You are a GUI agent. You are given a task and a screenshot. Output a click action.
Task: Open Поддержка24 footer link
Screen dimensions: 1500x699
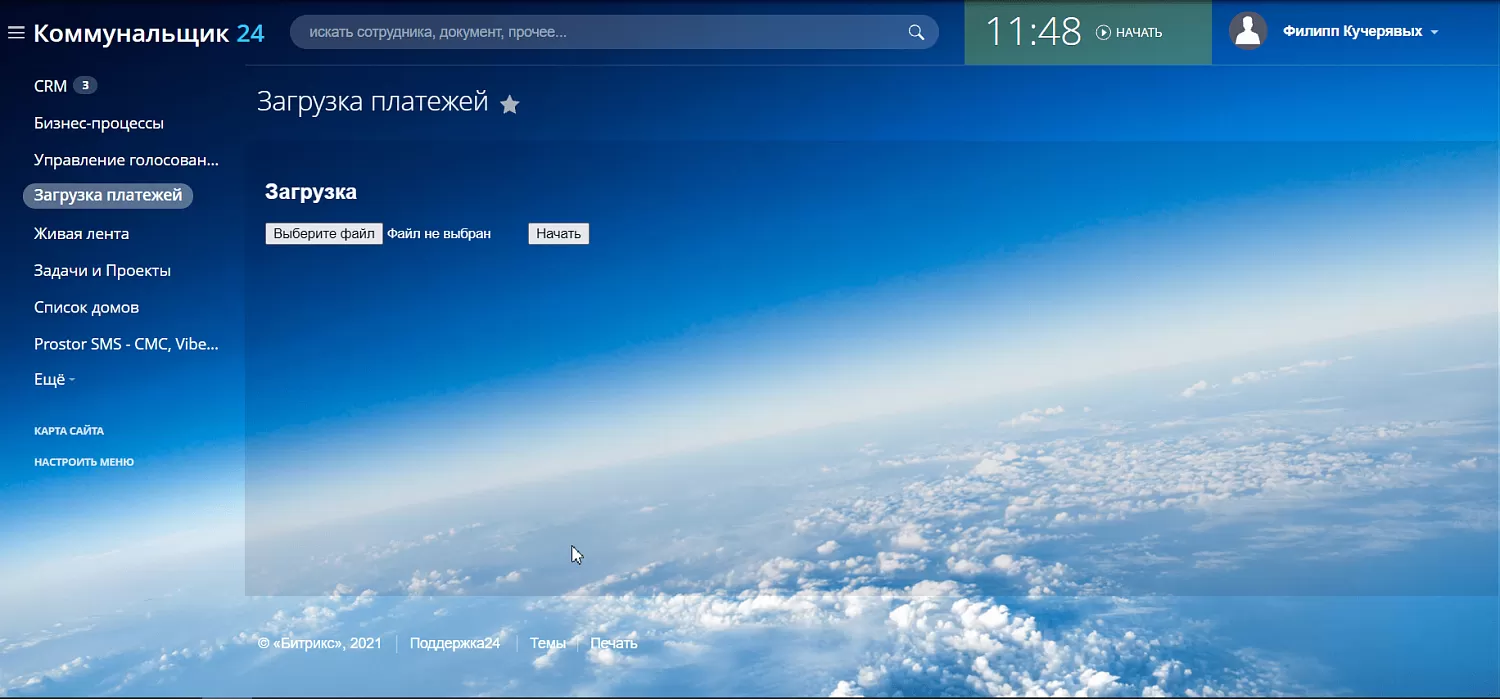pyautogui.click(x=454, y=644)
